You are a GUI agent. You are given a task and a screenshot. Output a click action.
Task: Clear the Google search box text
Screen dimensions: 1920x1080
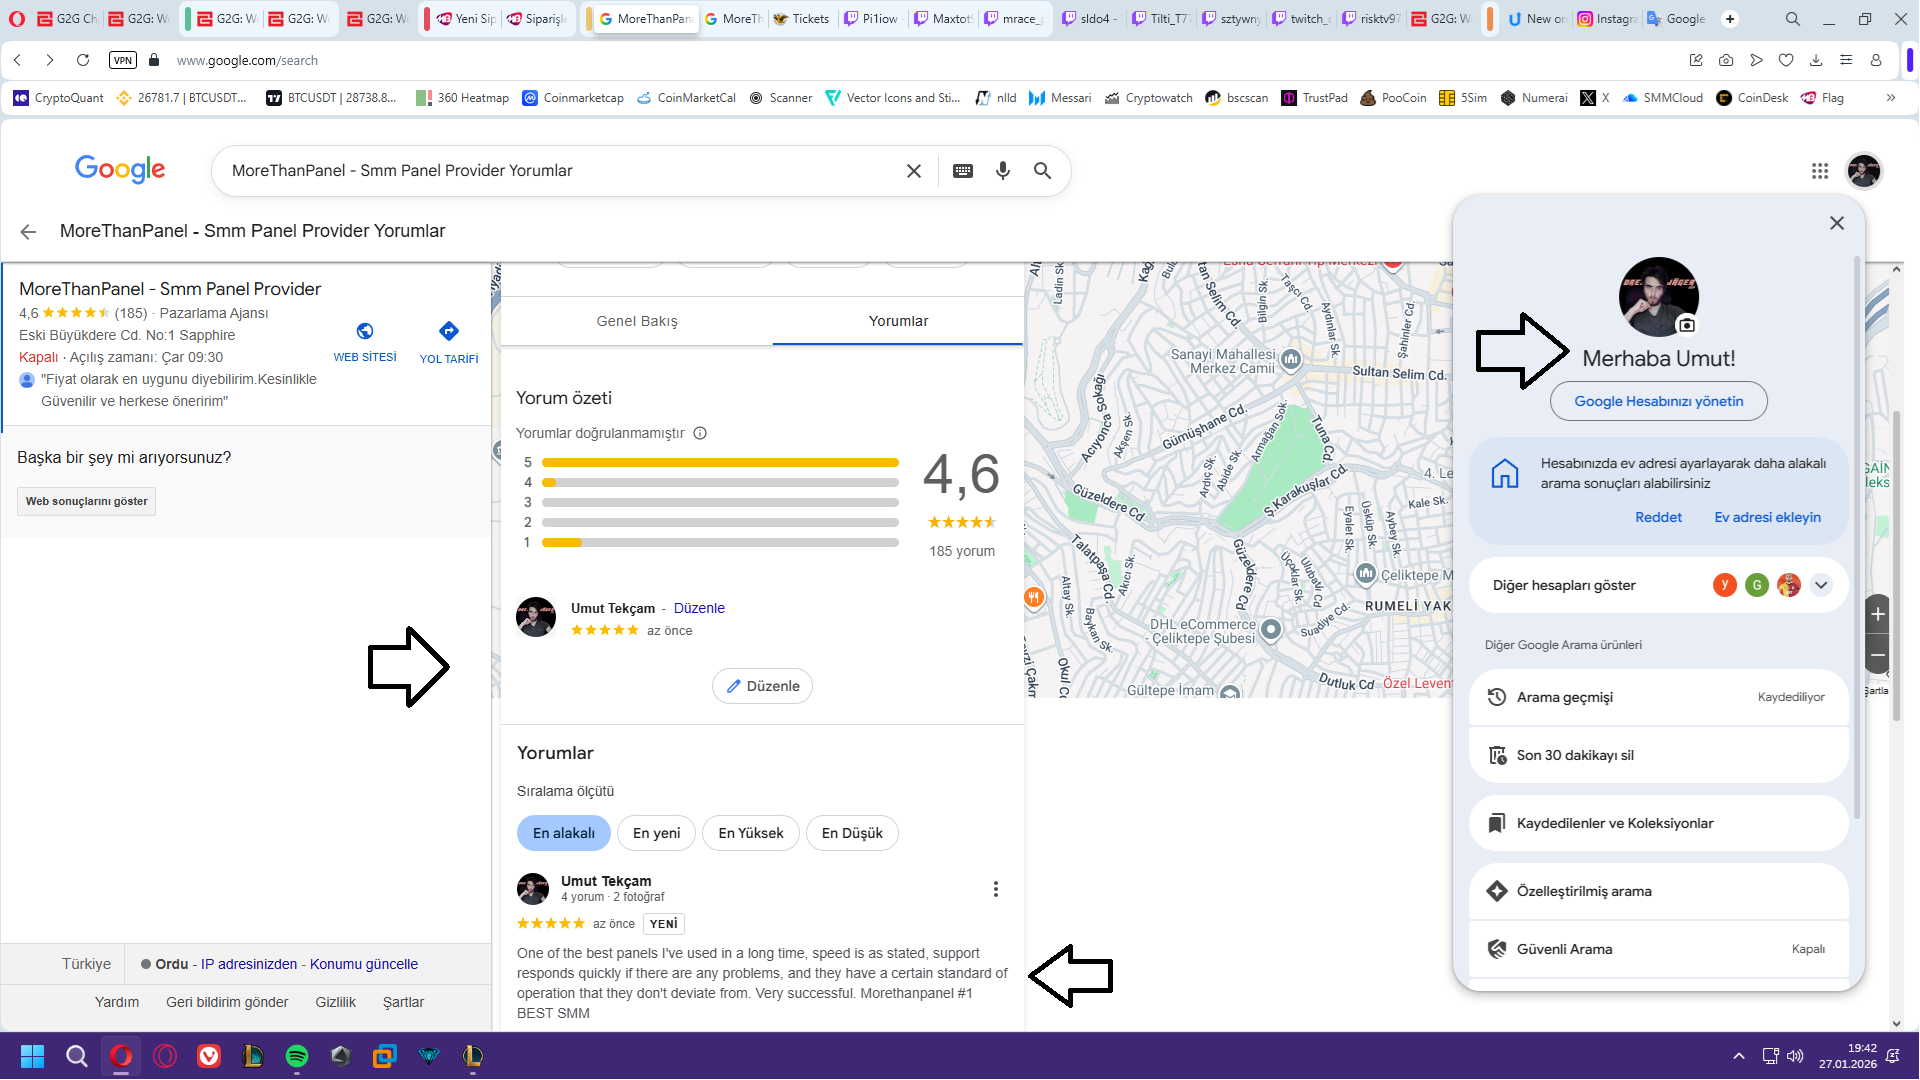914,171
